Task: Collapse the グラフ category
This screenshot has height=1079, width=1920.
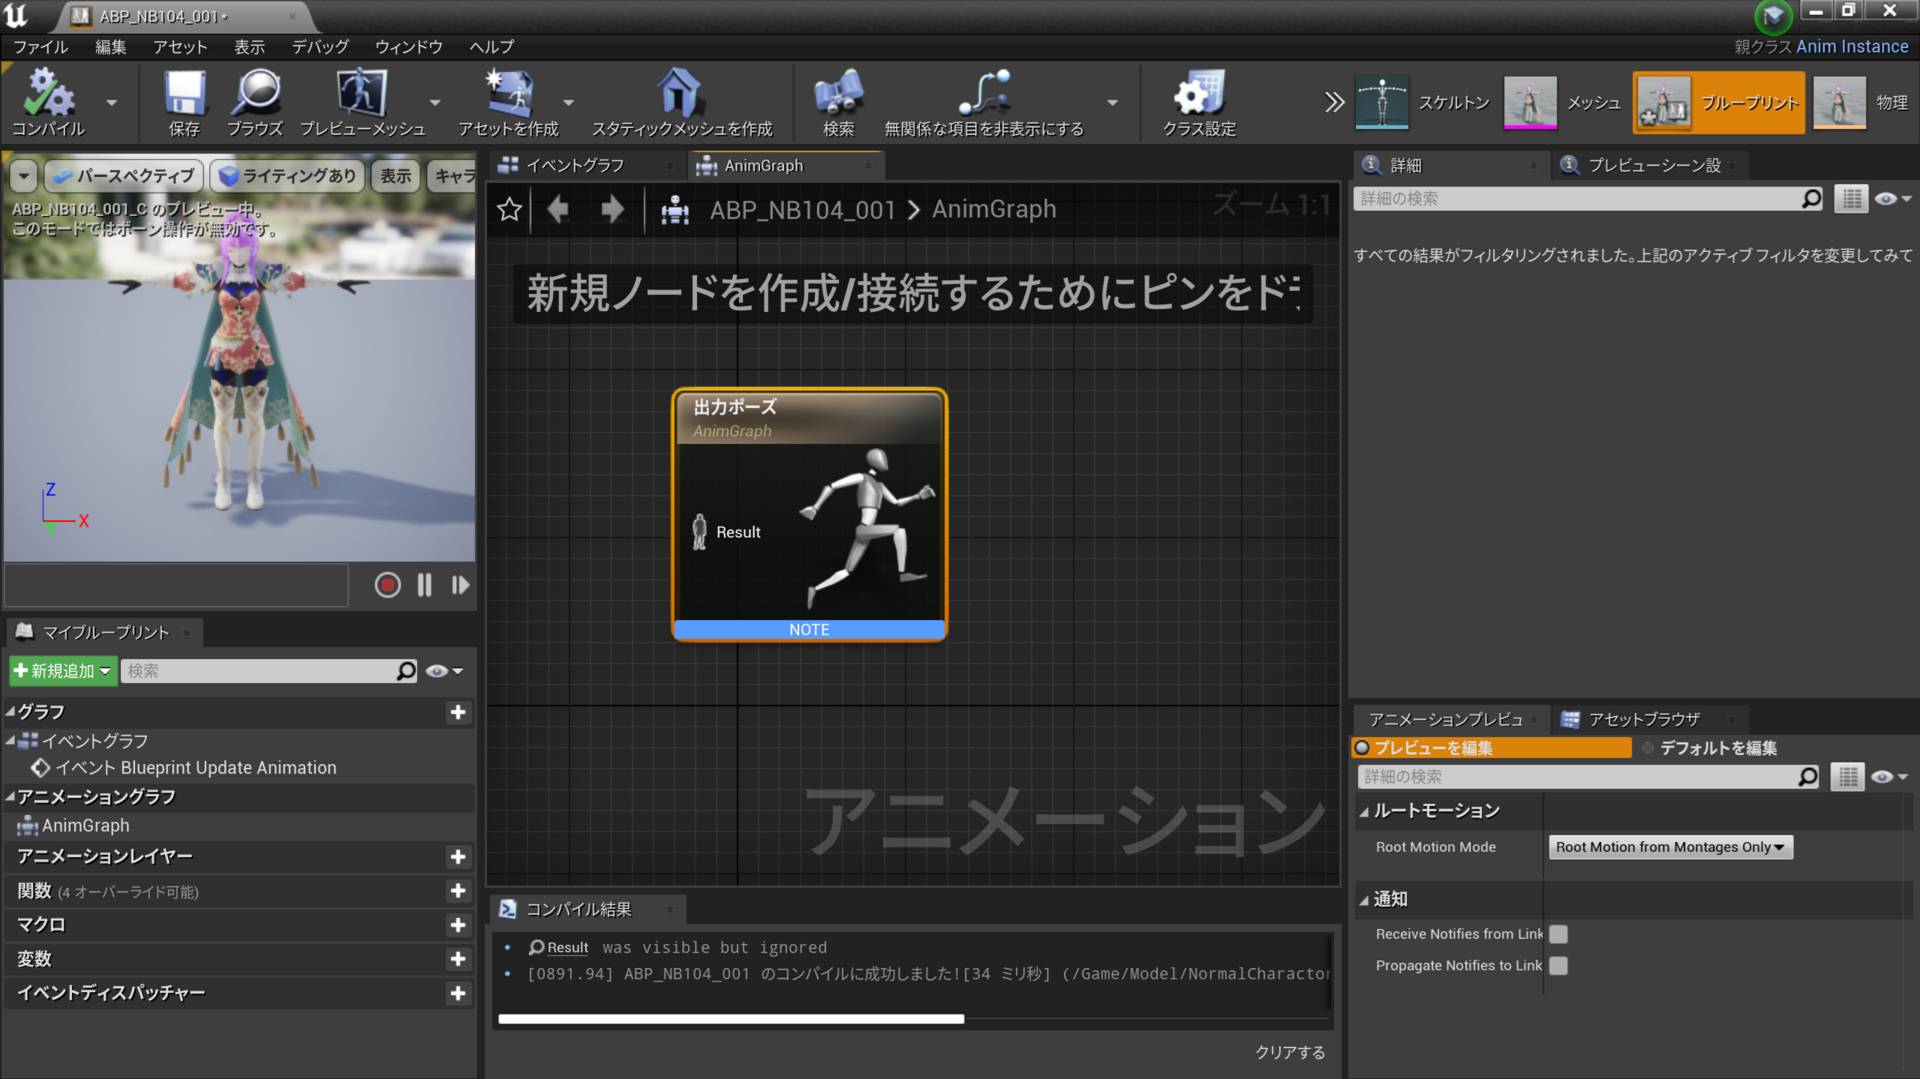Action: [x=10, y=712]
